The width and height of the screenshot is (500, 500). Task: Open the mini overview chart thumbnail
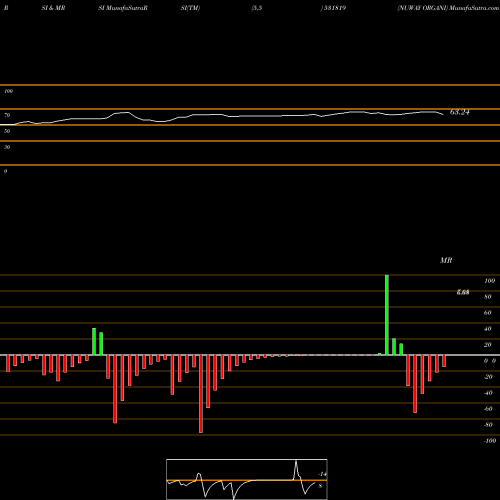click(247, 479)
